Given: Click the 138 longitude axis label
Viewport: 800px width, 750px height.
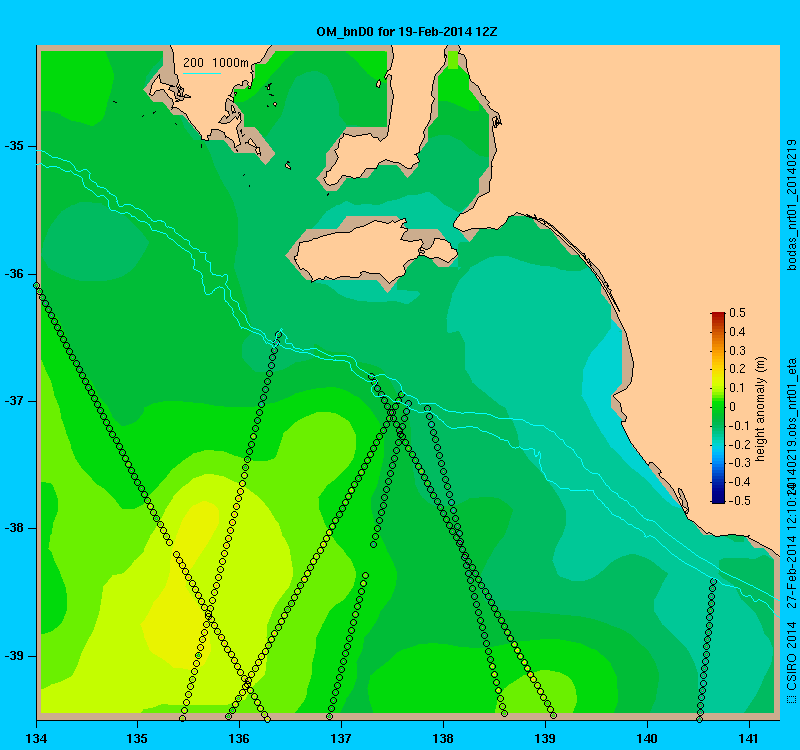Looking at the screenshot, I should (x=443, y=738).
